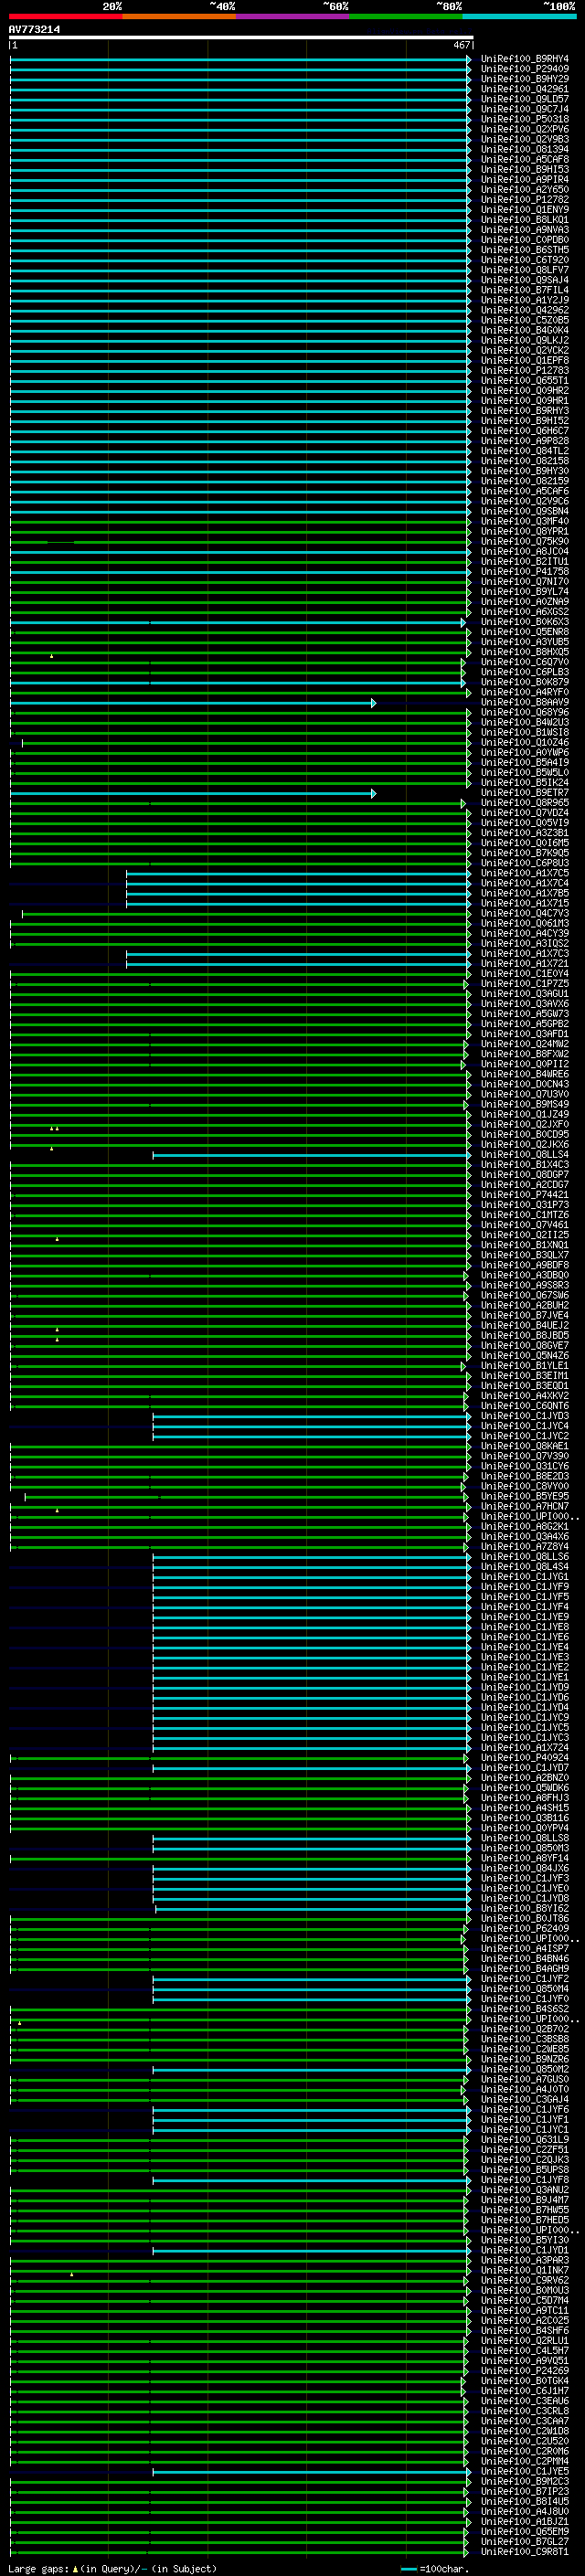Select the UniRef100_B9HI53 label

pyautogui.click(x=524, y=170)
